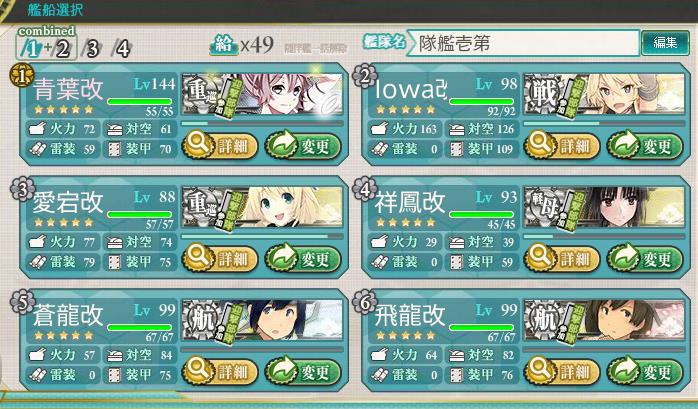Click the flagship number 1 badge
Viewport: 698px width, 409px height.
coord(21,75)
